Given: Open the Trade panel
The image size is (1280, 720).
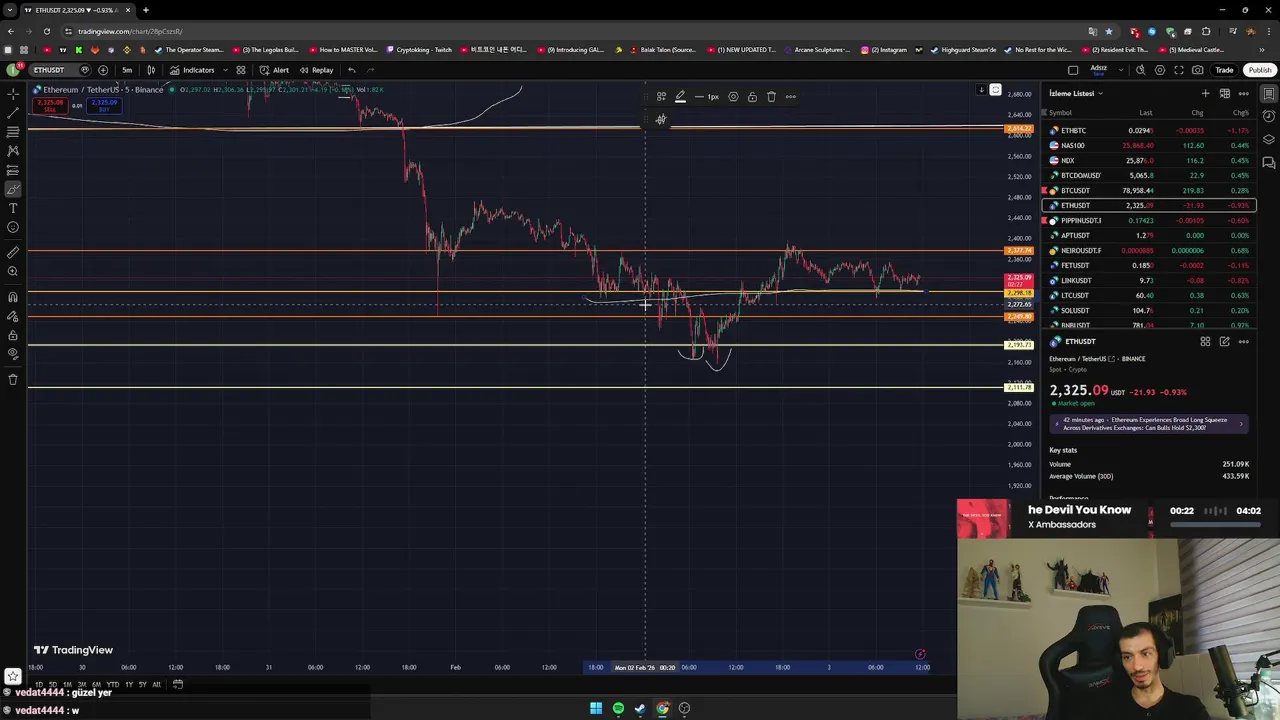Looking at the screenshot, I should [x=1224, y=70].
